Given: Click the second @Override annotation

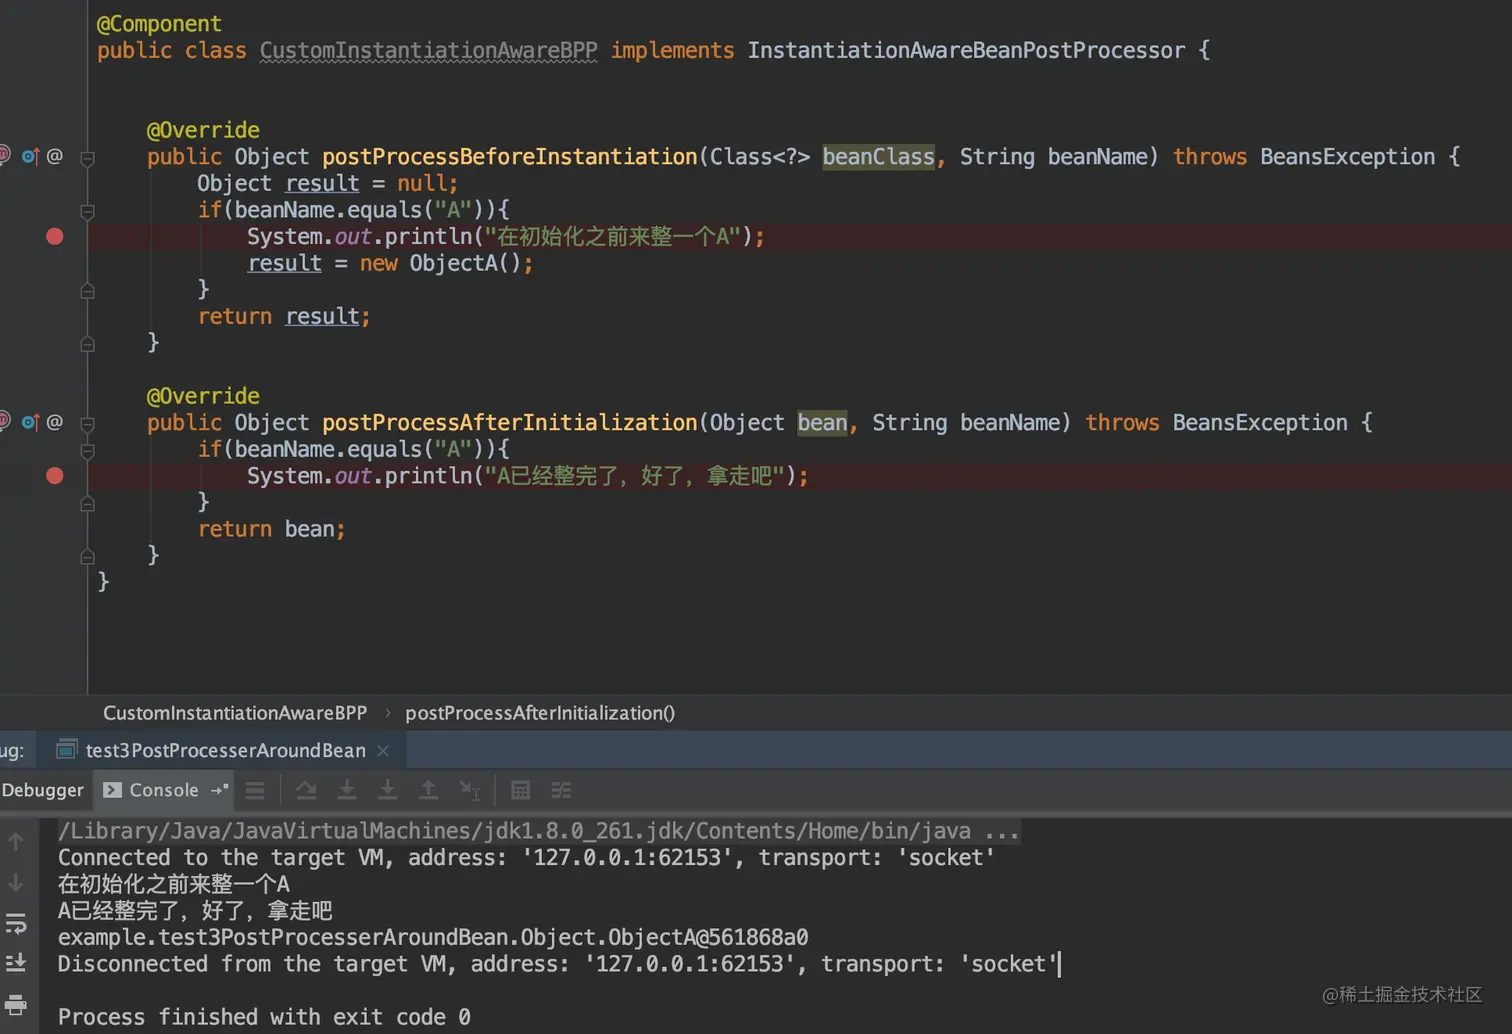Looking at the screenshot, I should (x=203, y=396).
